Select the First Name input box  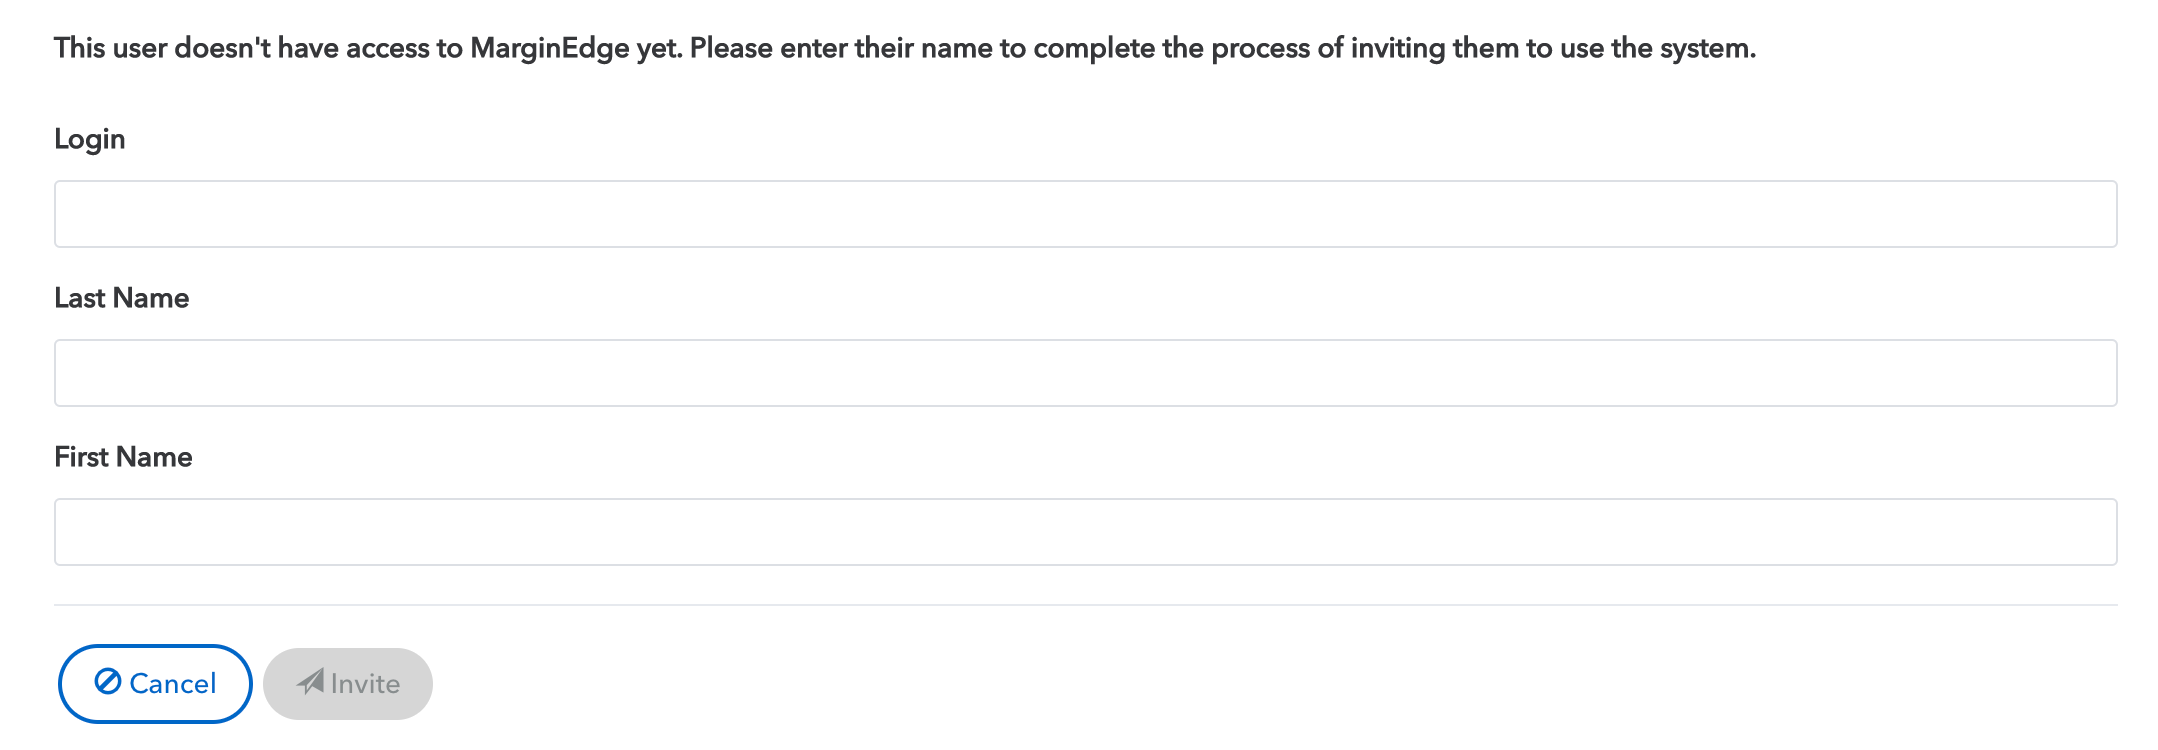1085,532
